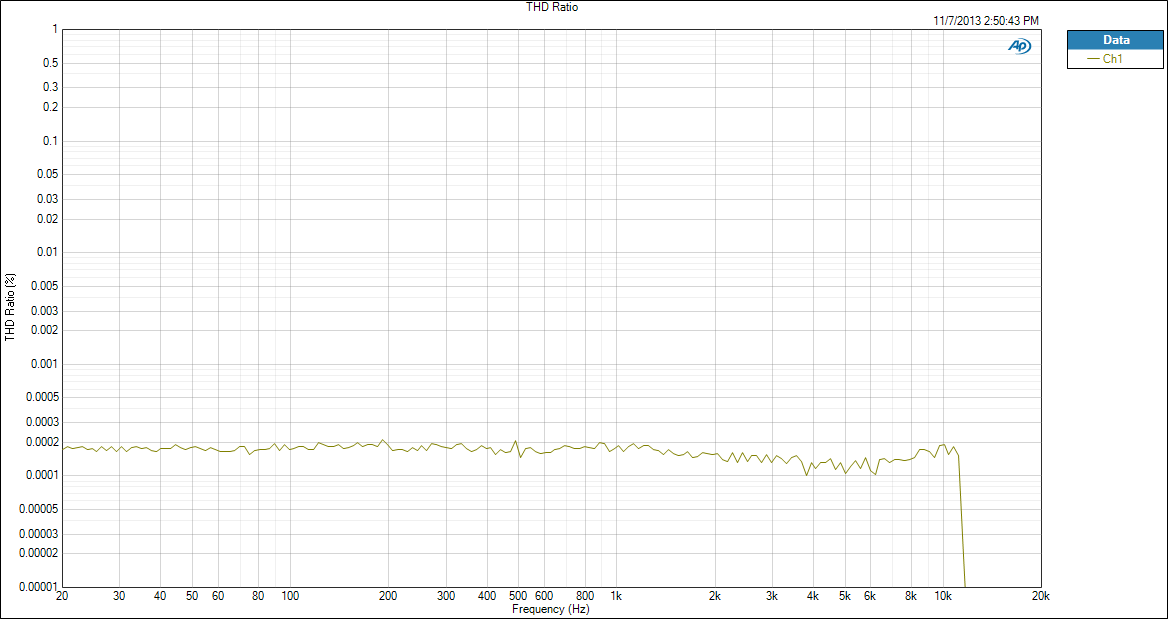Click the 50 frequency tick label

click(192, 597)
